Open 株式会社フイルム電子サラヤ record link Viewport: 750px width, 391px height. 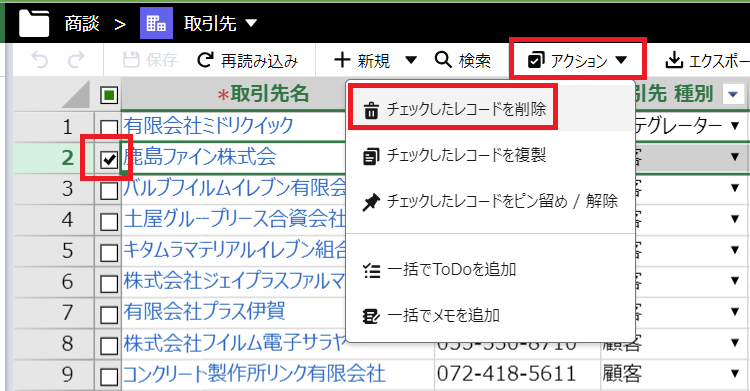point(234,343)
